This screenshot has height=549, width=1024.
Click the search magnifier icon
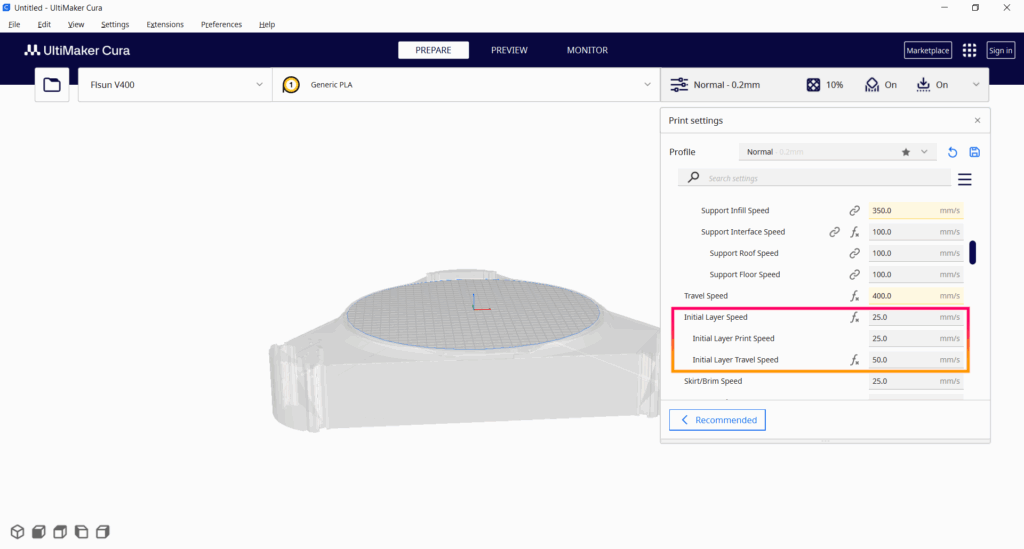point(694,178)
